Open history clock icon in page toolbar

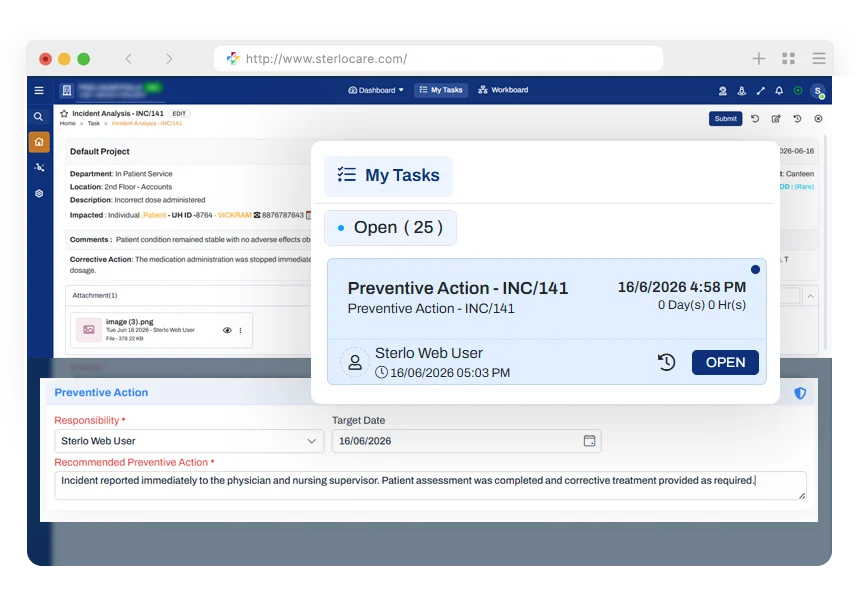[x=797, y=119]
